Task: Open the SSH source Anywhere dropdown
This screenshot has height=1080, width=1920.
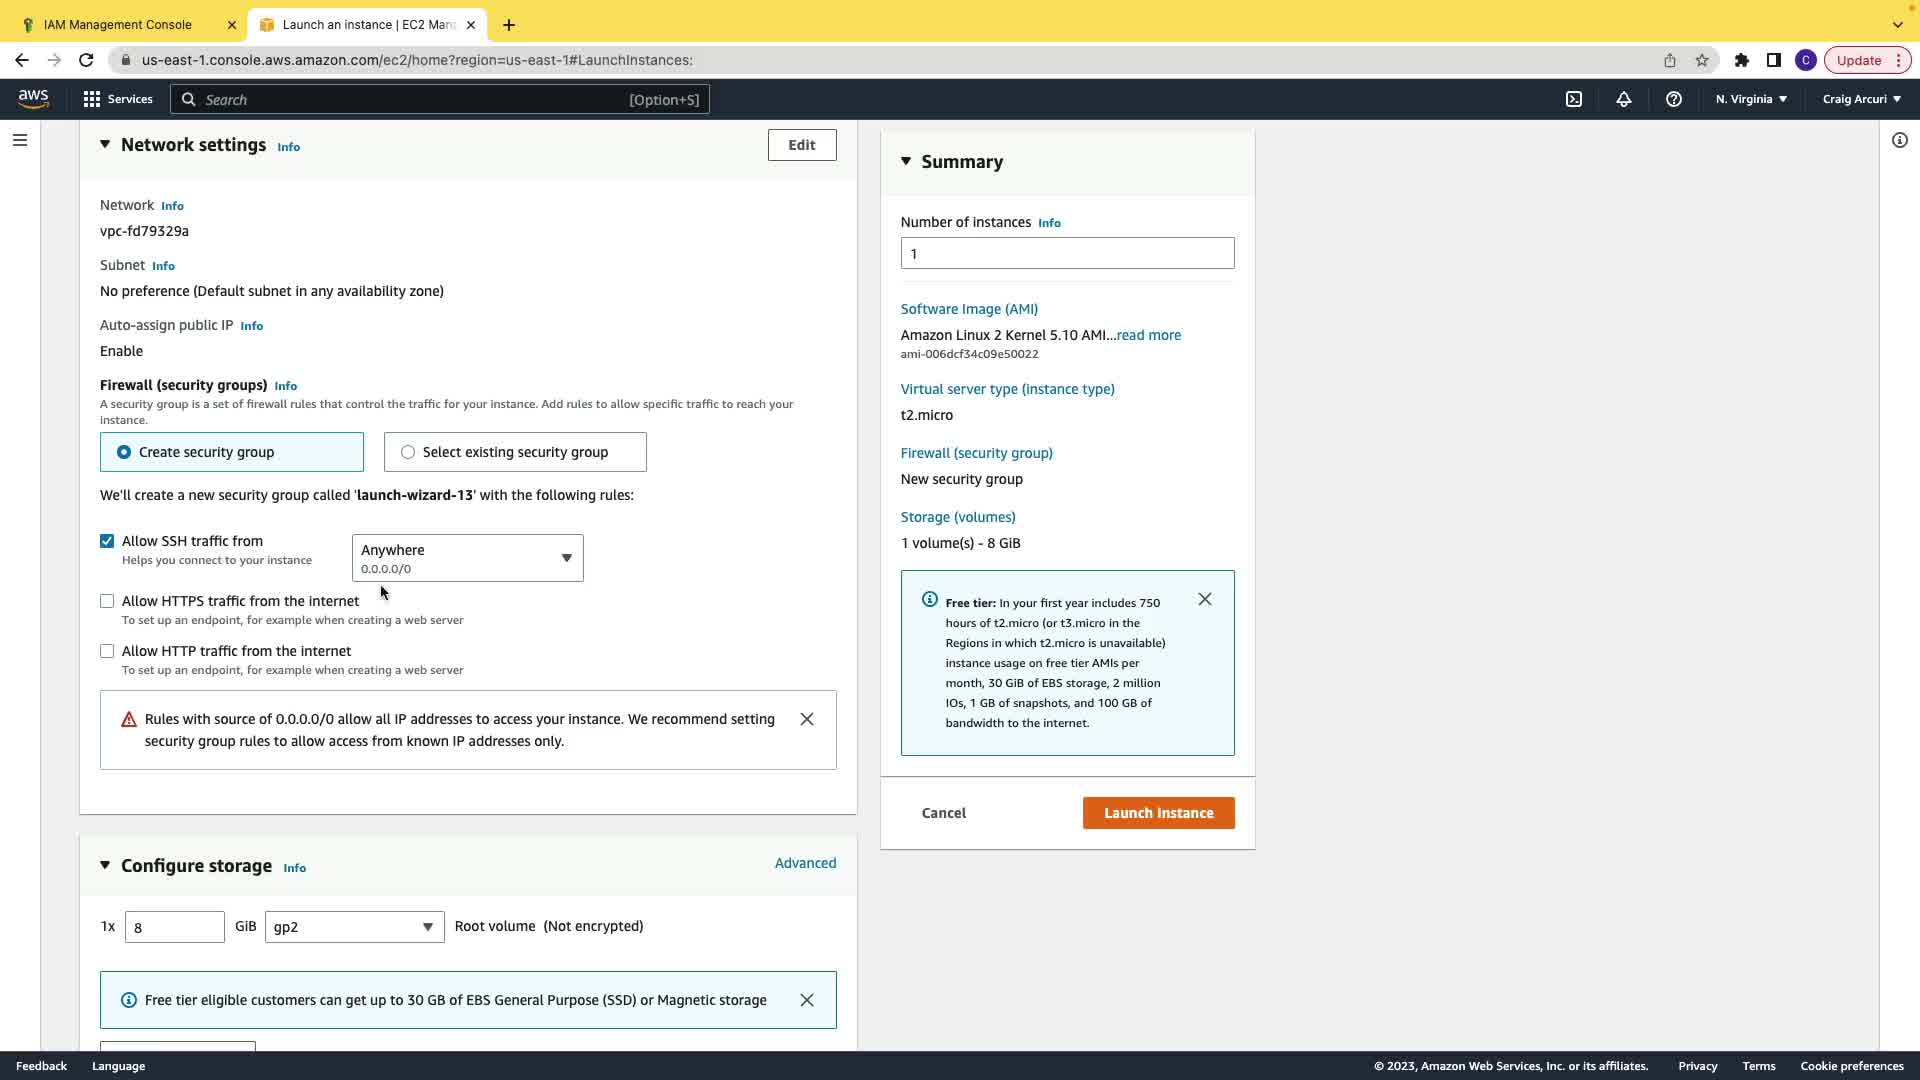Action: (x=467, y=558)
